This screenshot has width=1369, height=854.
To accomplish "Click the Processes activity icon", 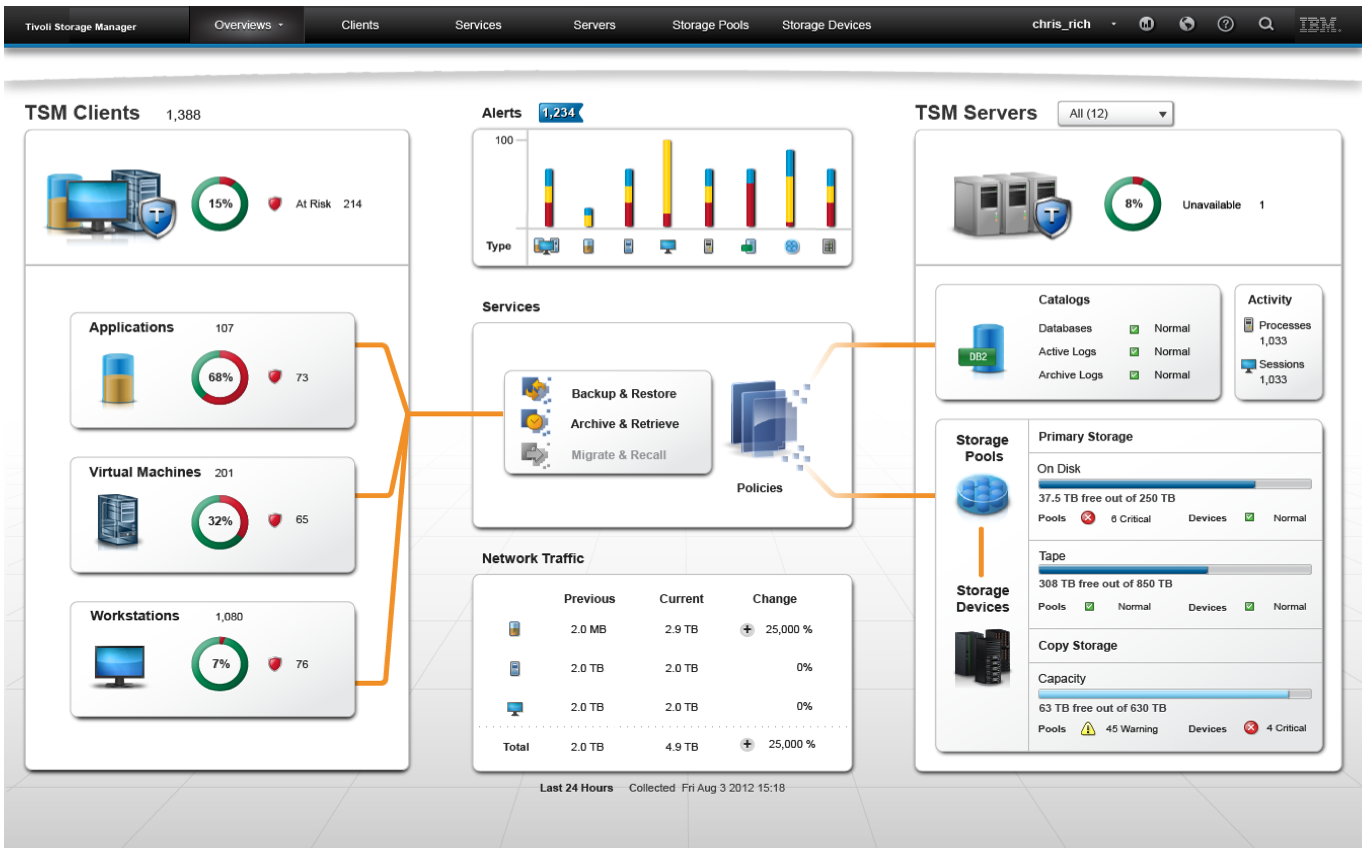I will click(1249, 325).
